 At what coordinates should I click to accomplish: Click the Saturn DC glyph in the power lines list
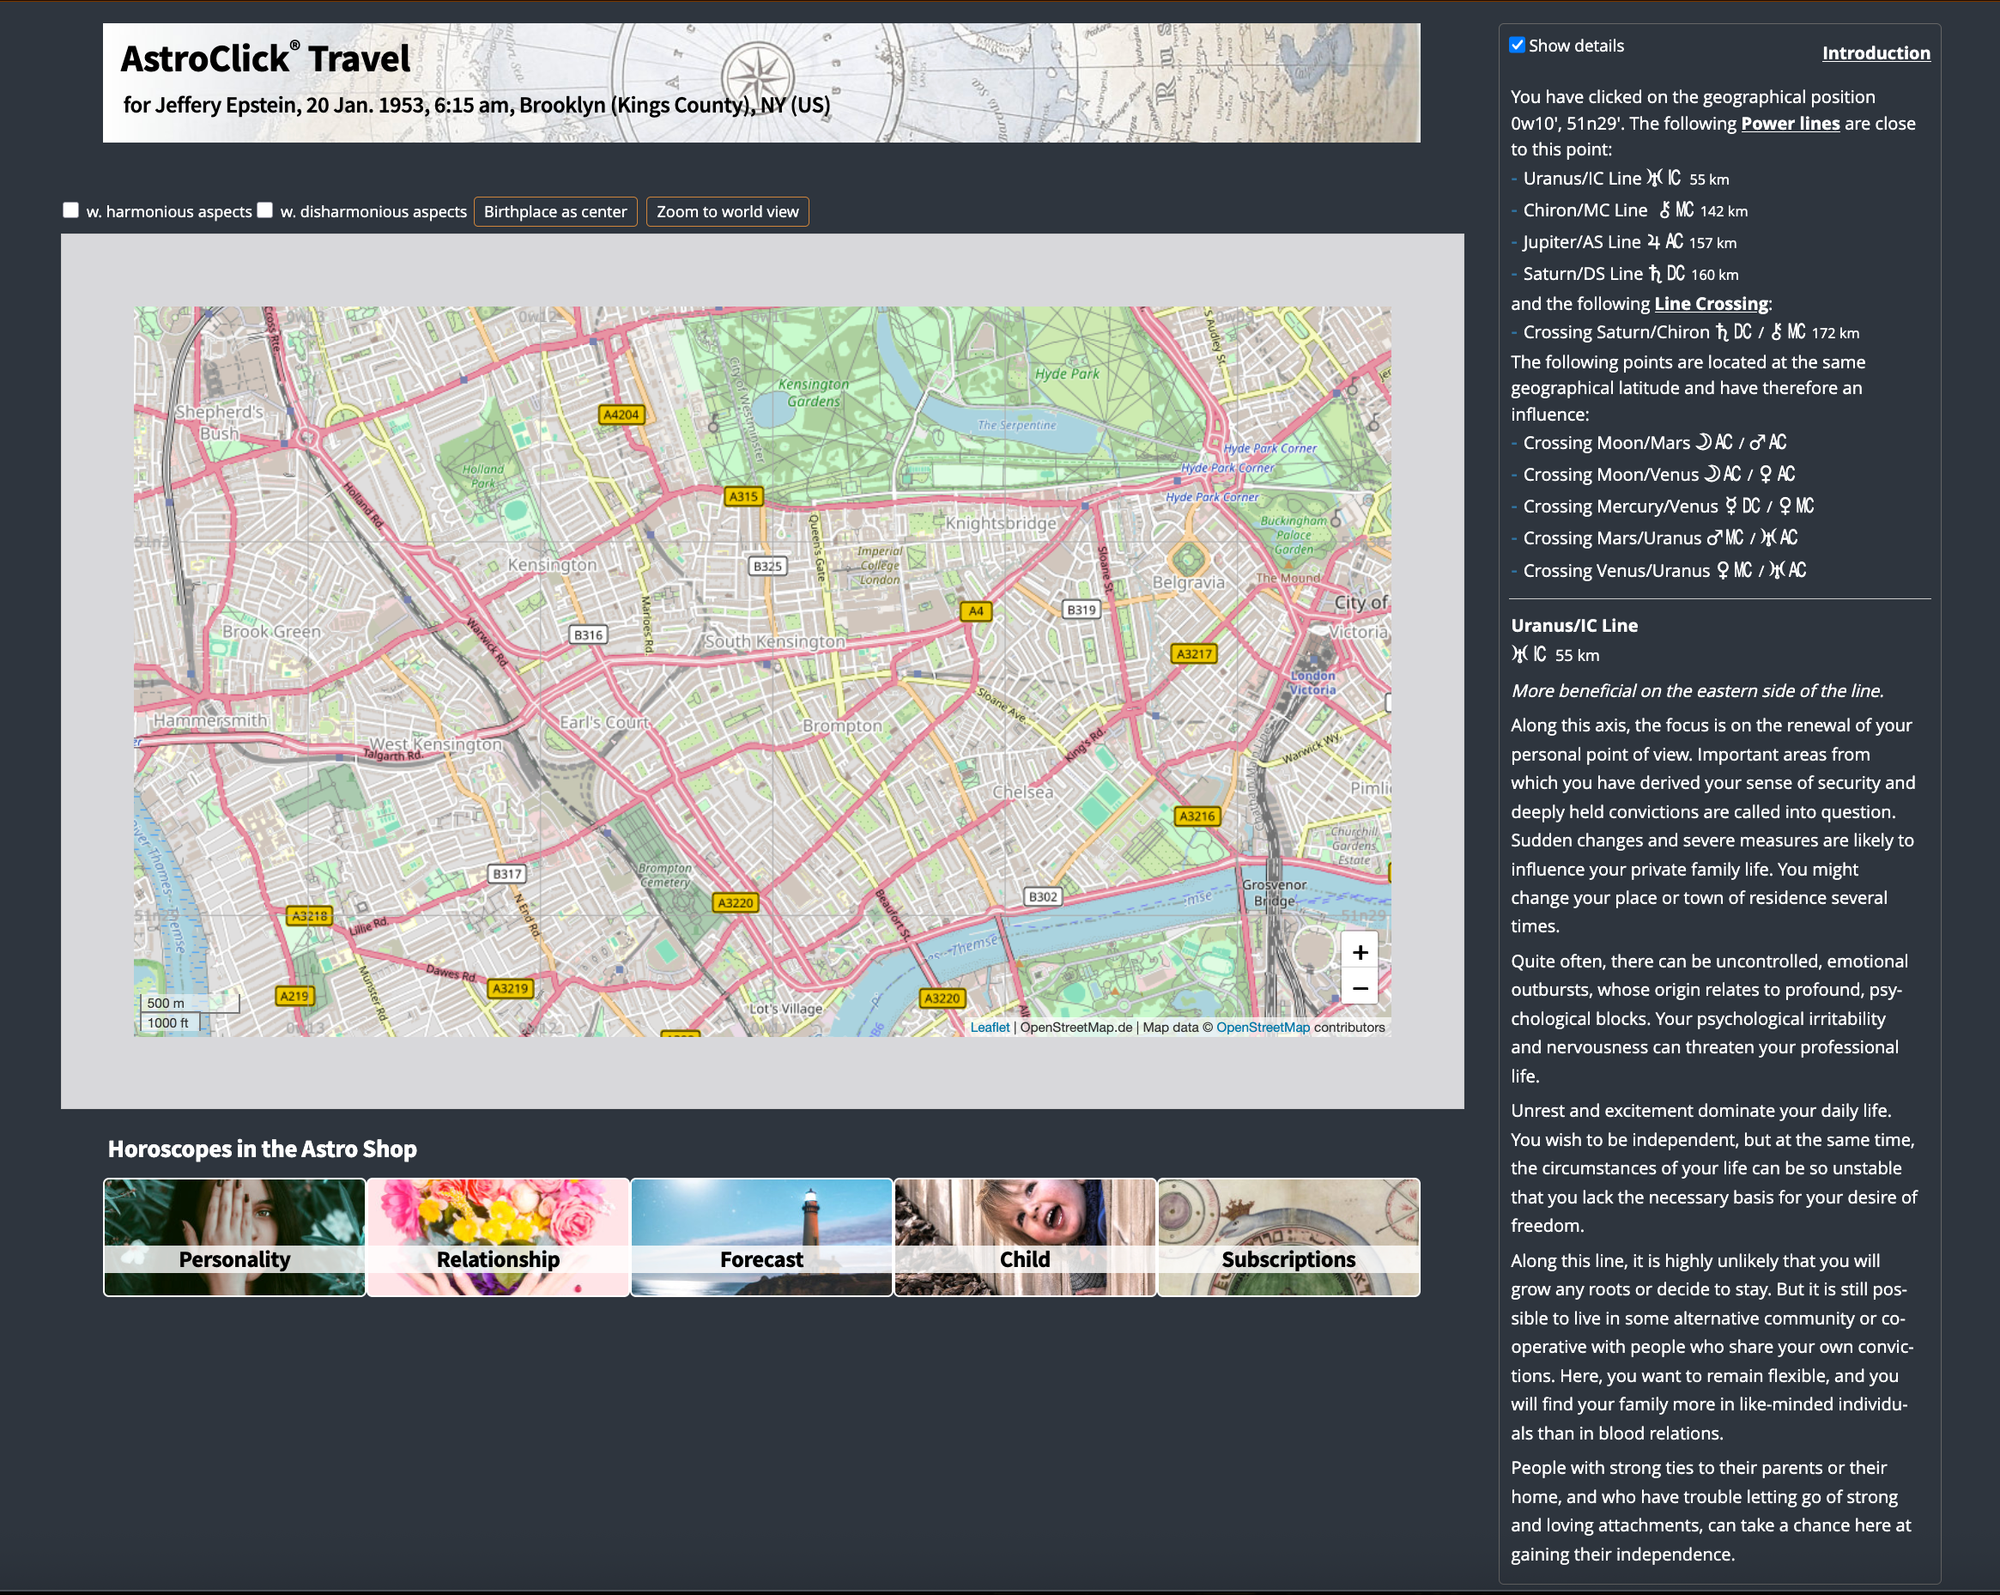click(x=1667, y=274)
